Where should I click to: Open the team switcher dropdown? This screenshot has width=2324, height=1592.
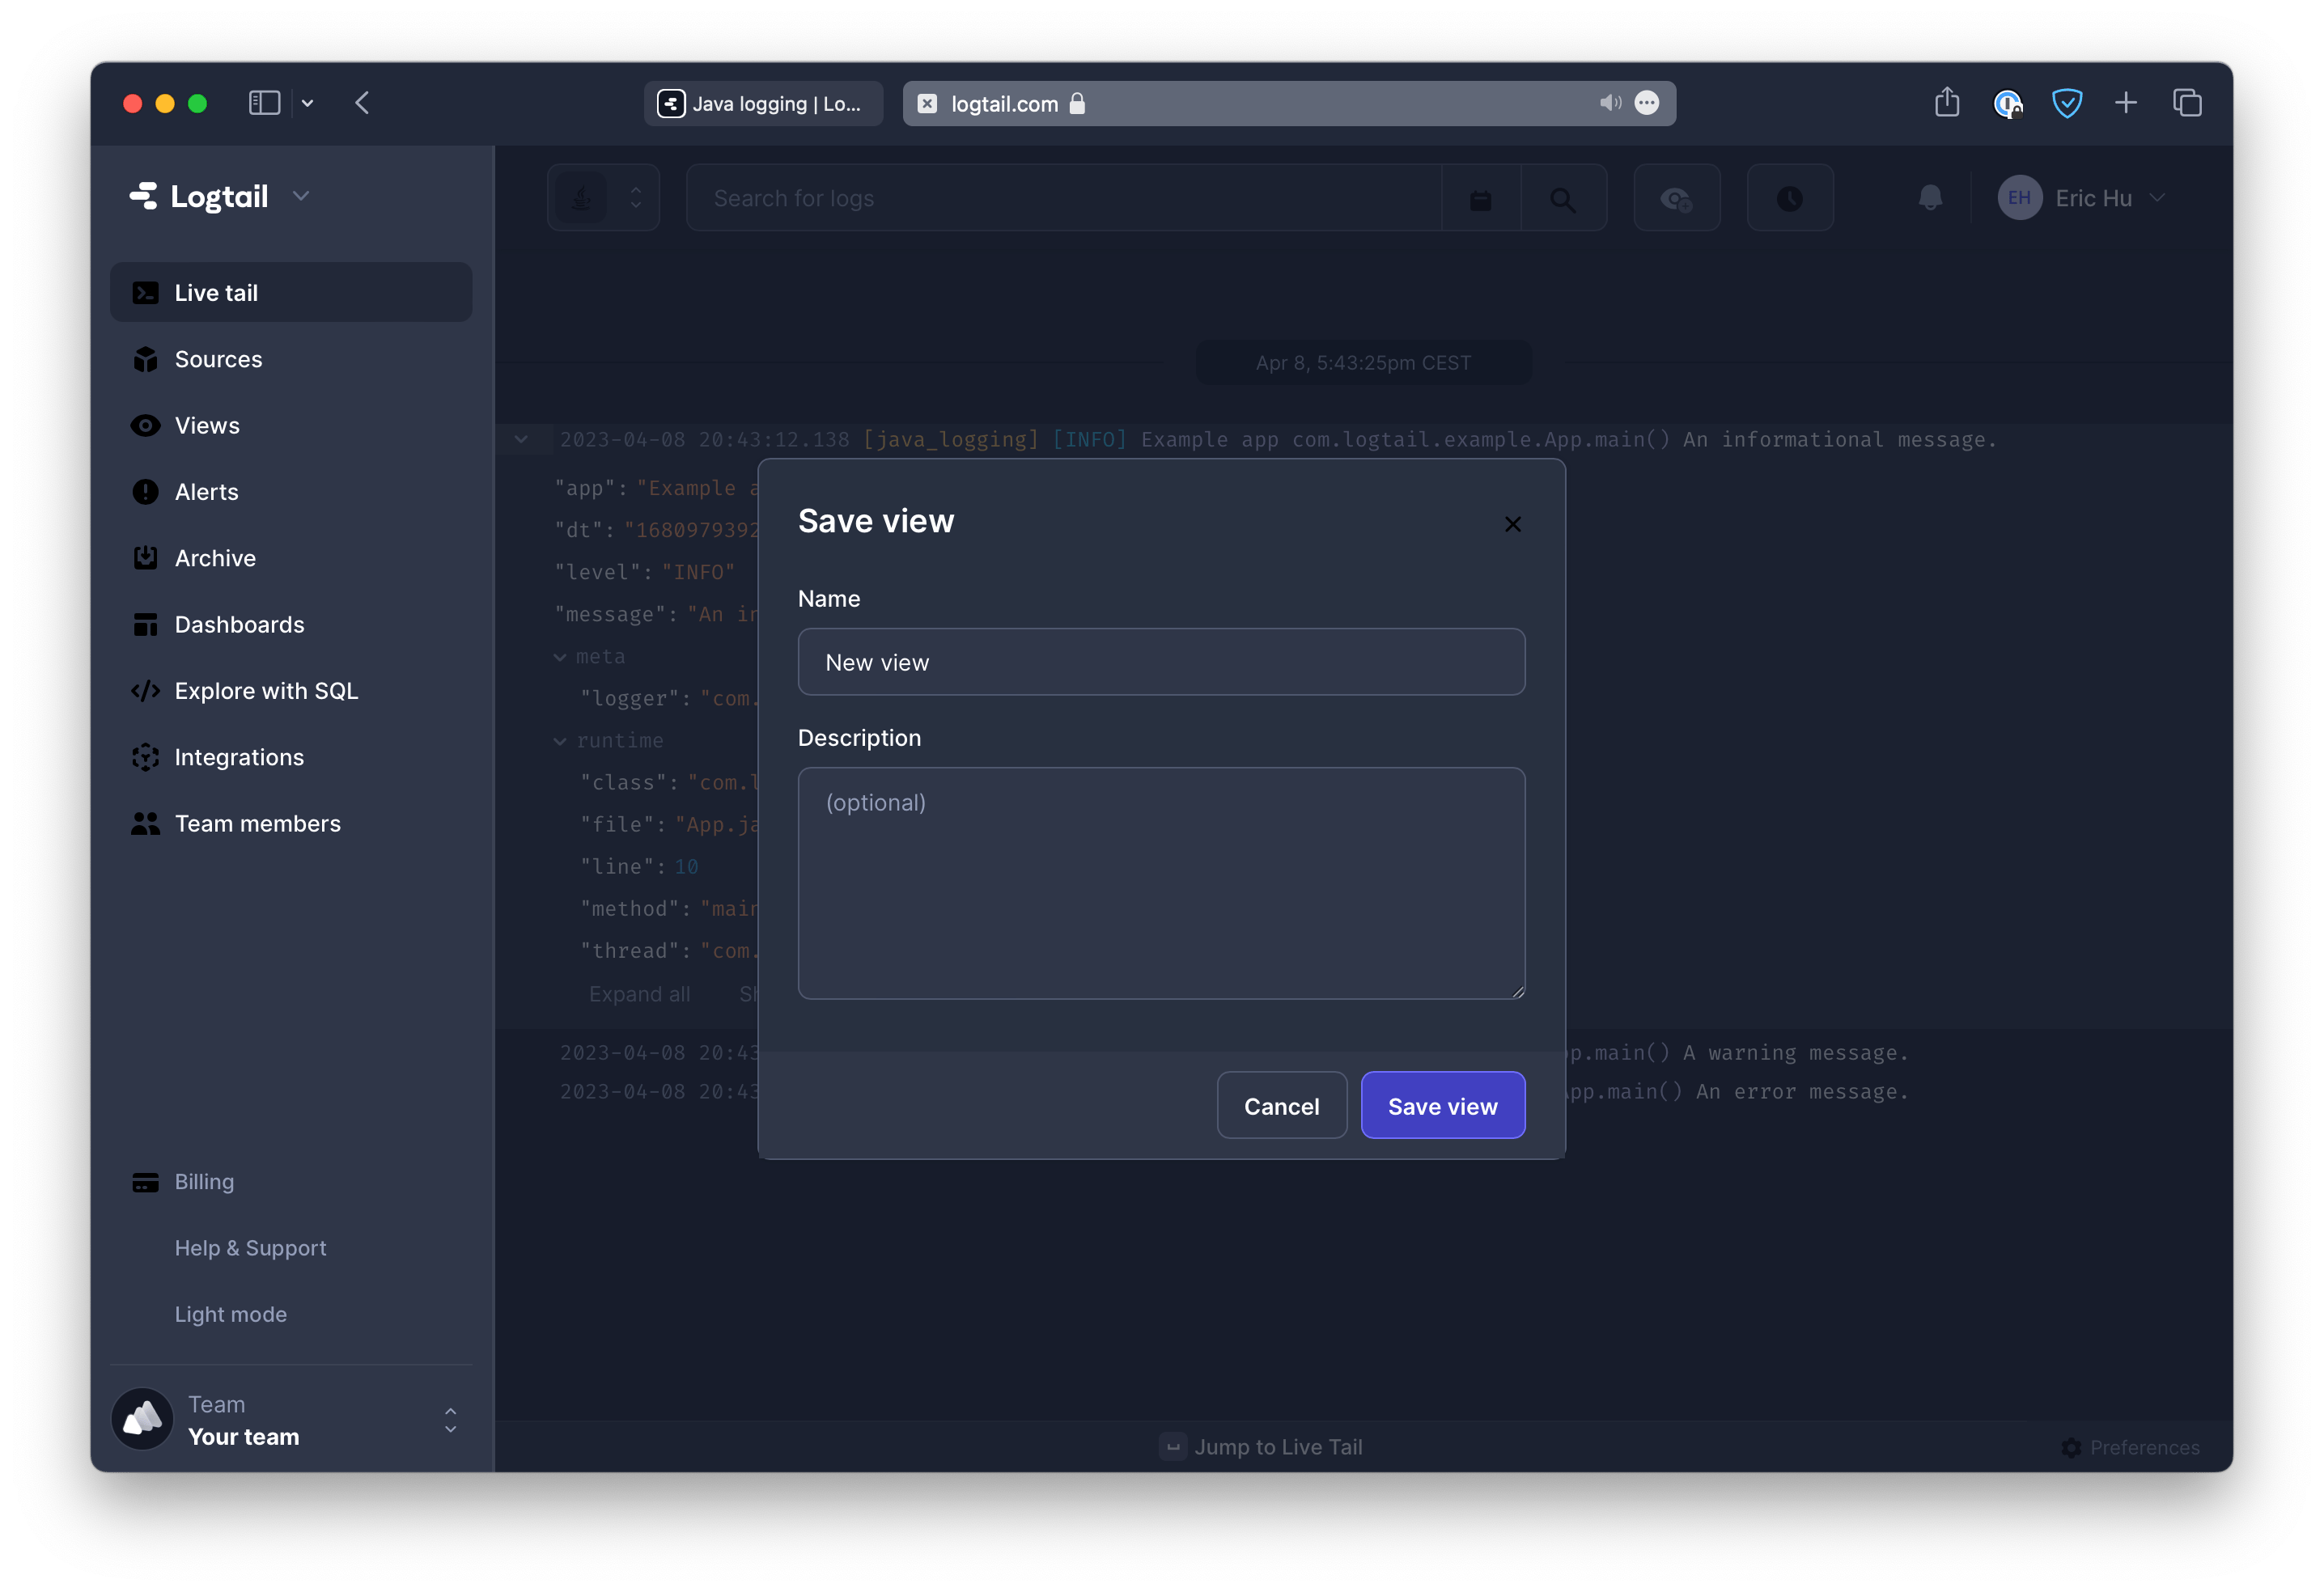click(450, 1420)
